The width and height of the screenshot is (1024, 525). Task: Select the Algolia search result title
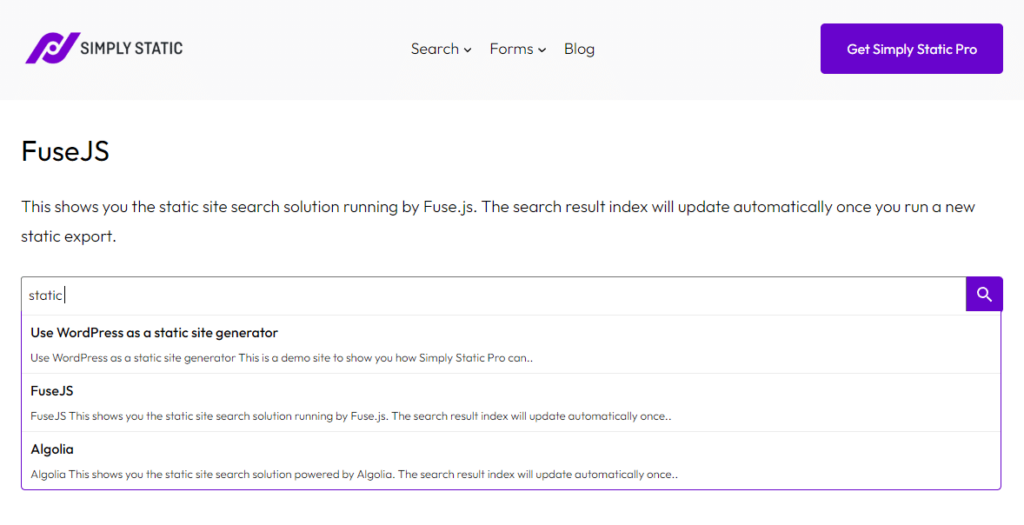pos(52,449)
